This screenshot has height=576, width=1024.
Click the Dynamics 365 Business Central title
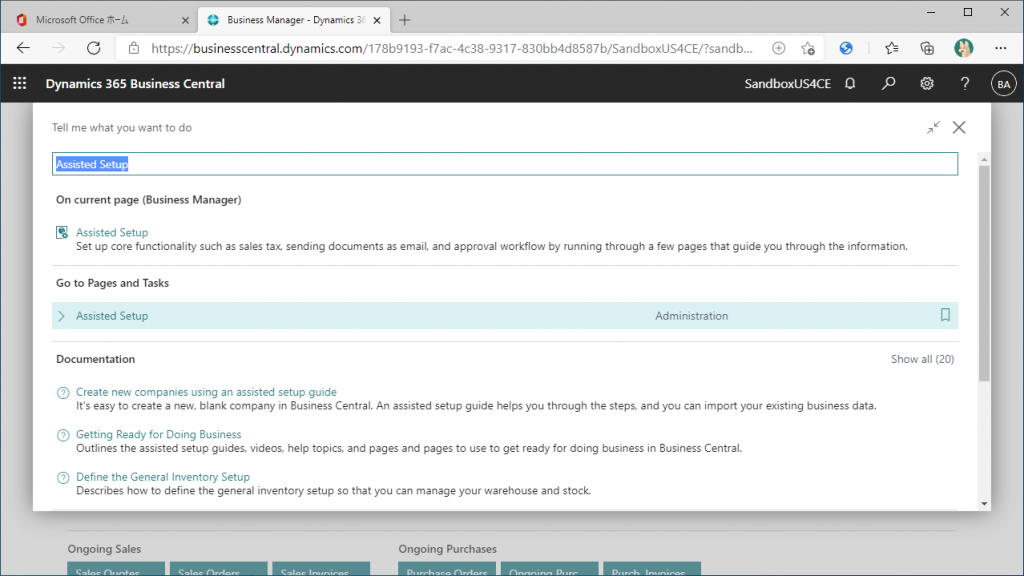pos(135,84)
